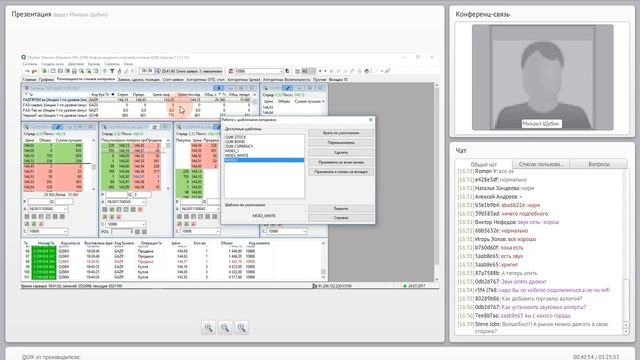Expand the '10000' combo box in QUIK toolbar
The height and width of the screenshot is (360, 640).
(281, 71)
